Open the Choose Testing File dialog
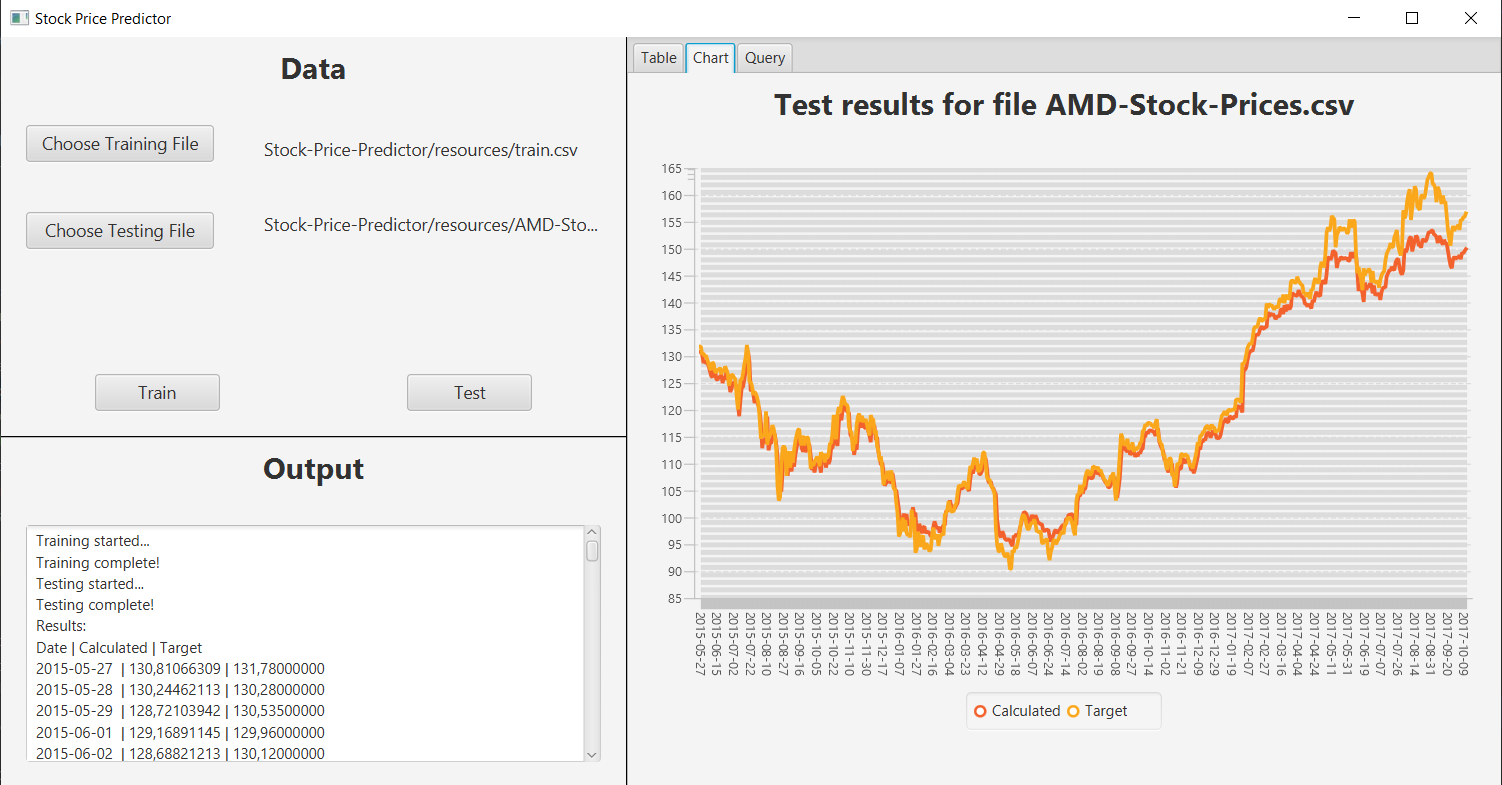1502x785 pixels. click(x=119, y=230)
